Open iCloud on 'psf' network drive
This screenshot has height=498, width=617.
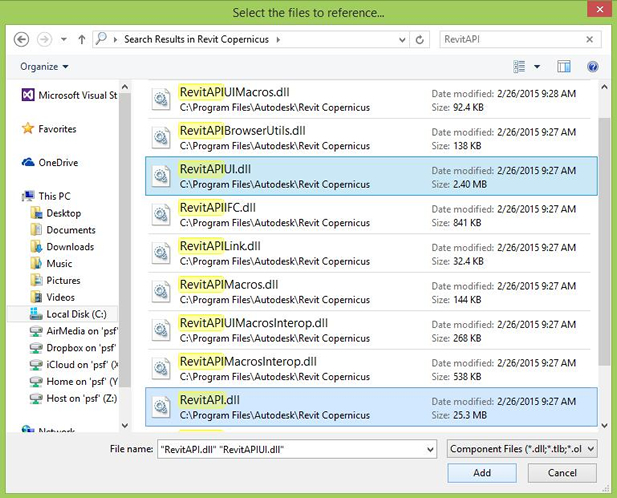74,365
